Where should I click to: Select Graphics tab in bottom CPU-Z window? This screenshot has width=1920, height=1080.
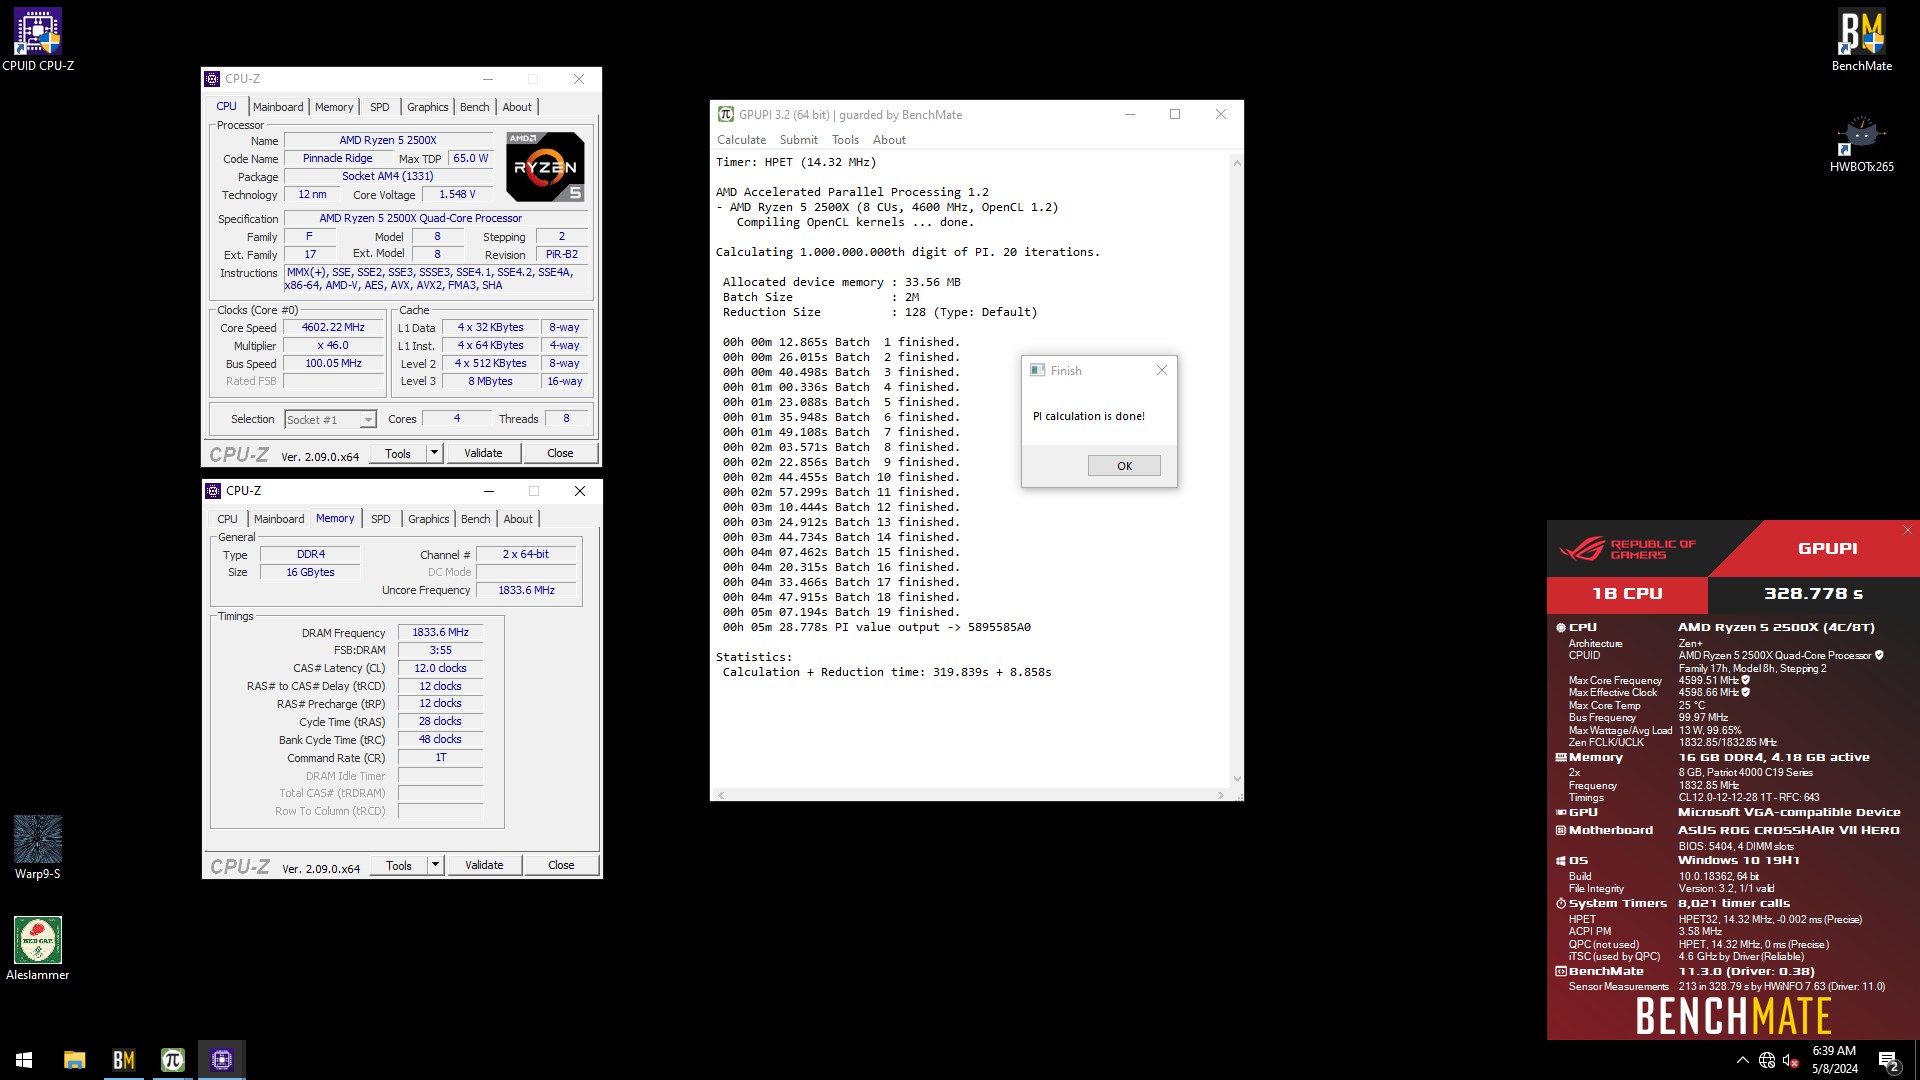428,519
